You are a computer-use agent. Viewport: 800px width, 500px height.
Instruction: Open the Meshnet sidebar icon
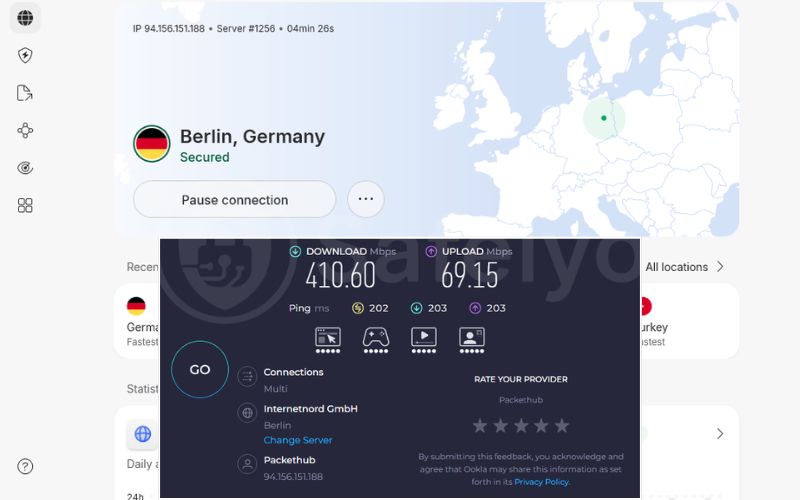click(x=25, y=131)
